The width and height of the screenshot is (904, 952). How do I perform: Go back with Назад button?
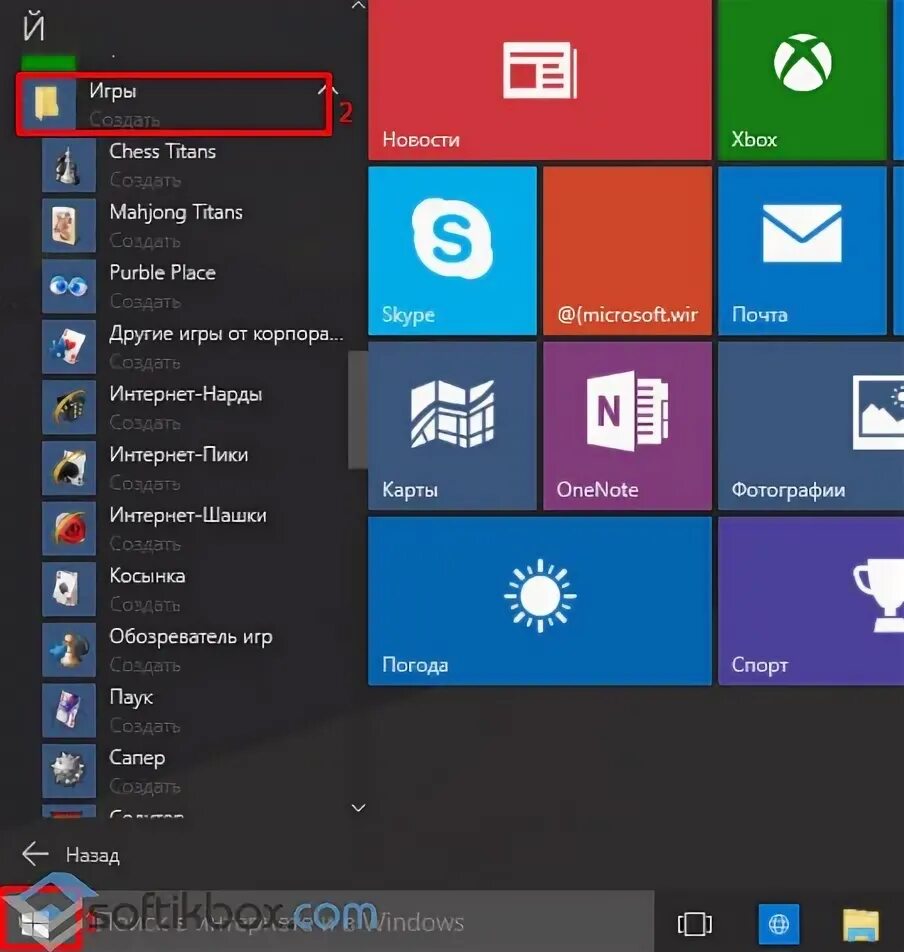[71, 854]
